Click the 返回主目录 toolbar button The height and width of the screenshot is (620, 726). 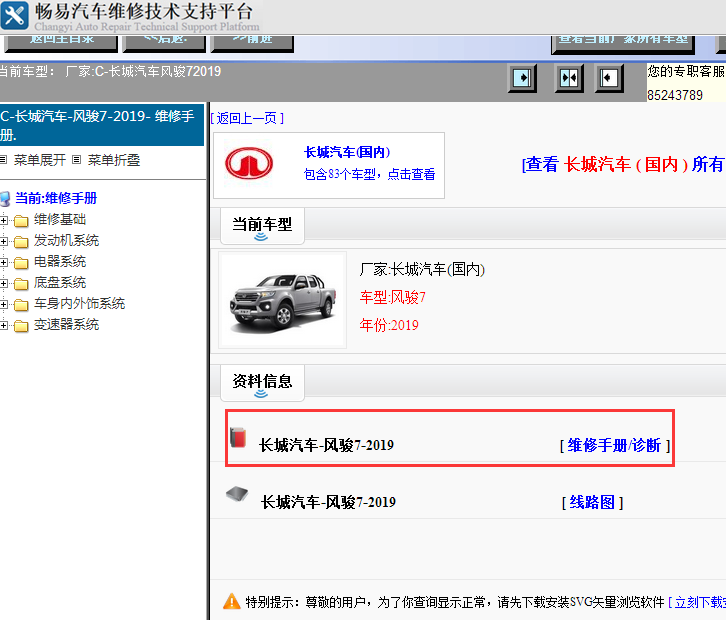tap(61, 43)
